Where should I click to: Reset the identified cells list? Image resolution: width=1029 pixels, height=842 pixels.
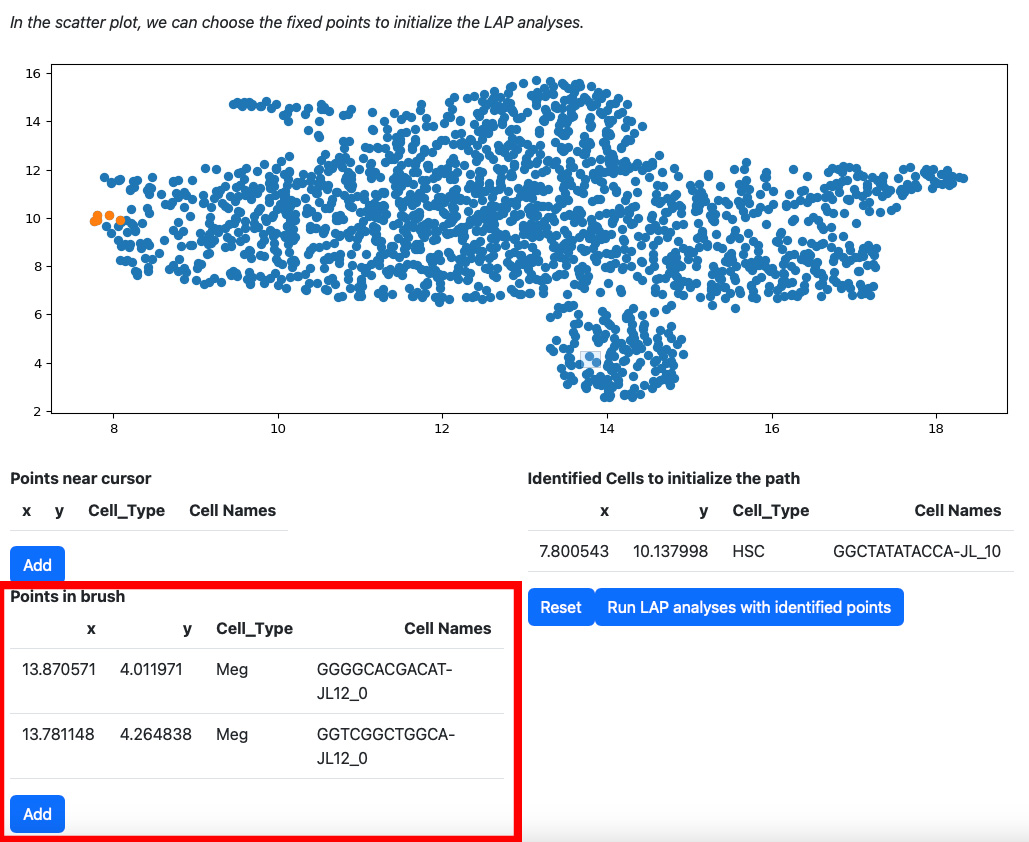click(561, 607)
